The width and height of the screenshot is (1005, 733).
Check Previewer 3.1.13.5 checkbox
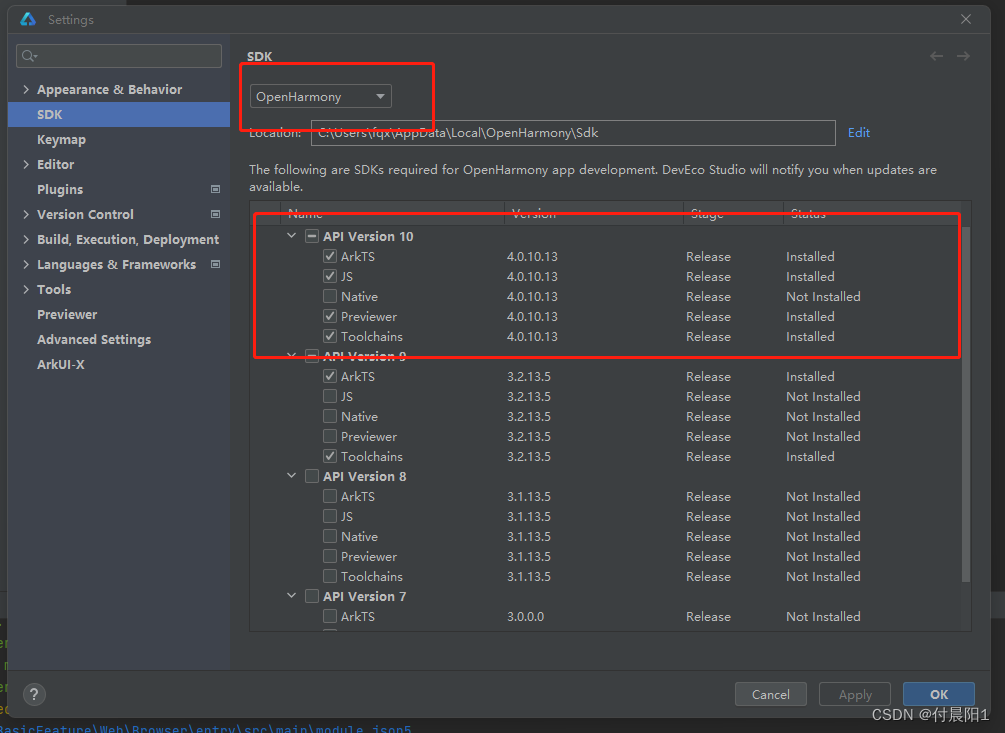[329, 556]
